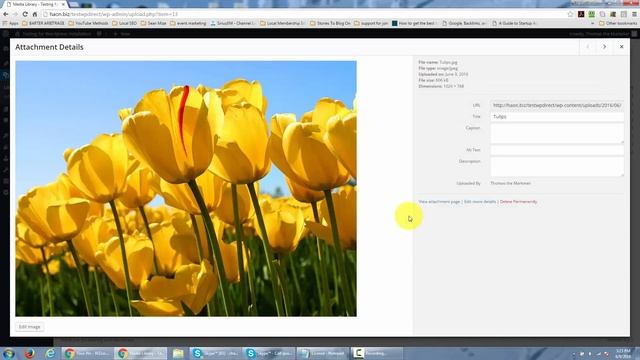Switch to first Chrome window in taskbar
Viewport: 640px width, 360px height.
click(x=87, y=353)
